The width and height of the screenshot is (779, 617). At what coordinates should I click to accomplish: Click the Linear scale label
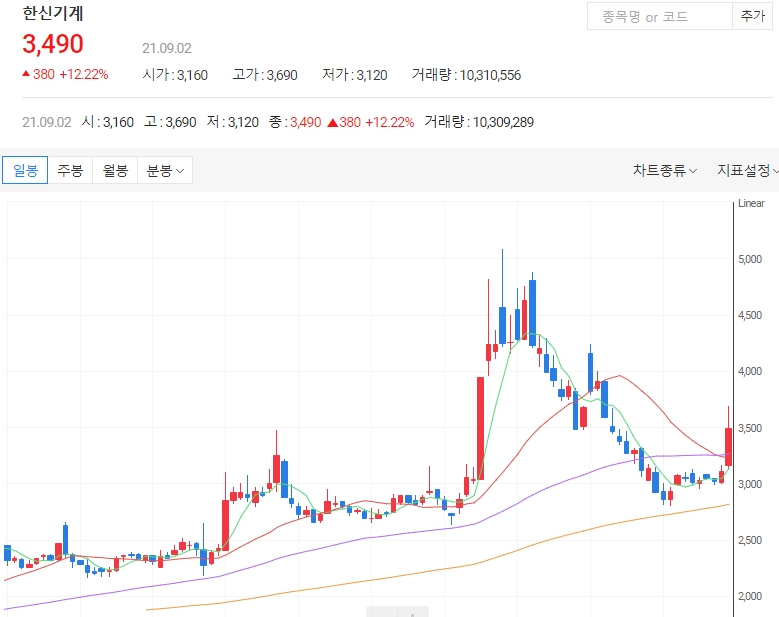(x=751, y=203)
